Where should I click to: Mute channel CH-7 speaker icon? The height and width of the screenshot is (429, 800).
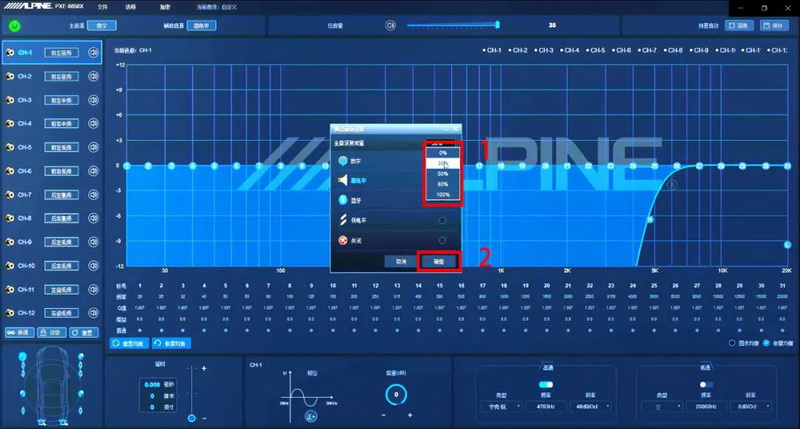pyautogui.click(x=93, y=194)
